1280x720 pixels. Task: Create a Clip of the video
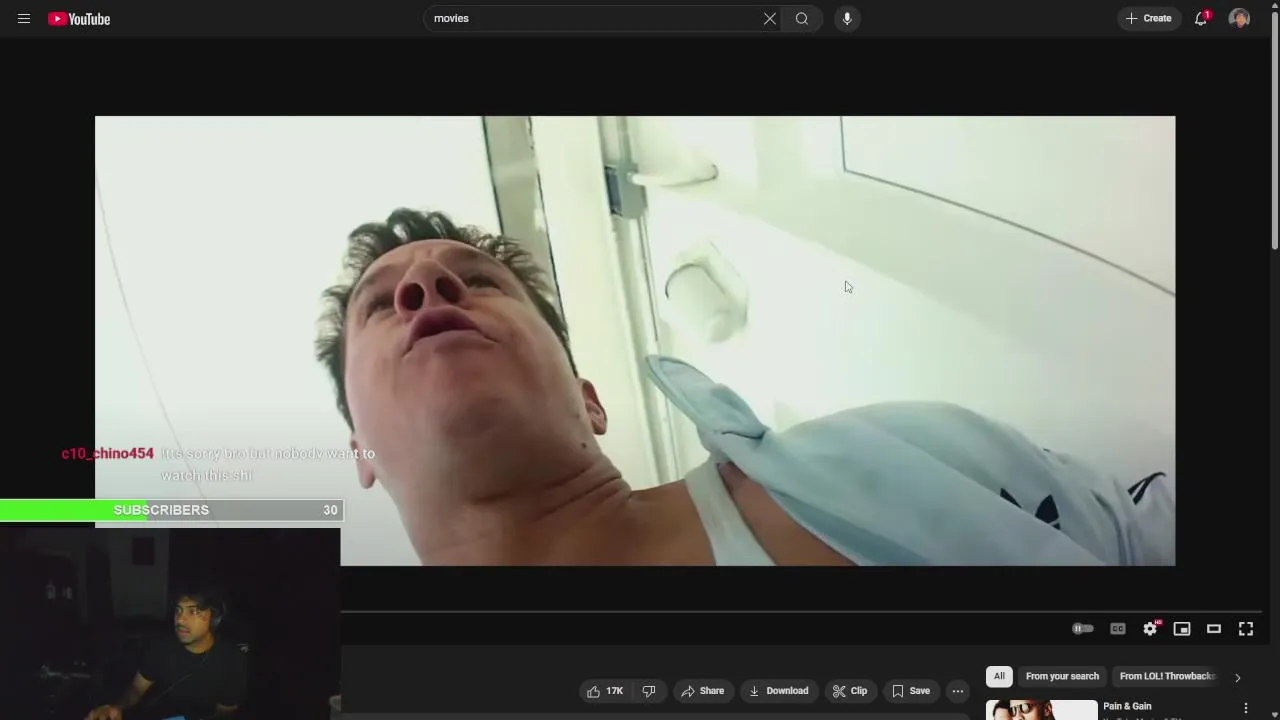coord(850,691)
